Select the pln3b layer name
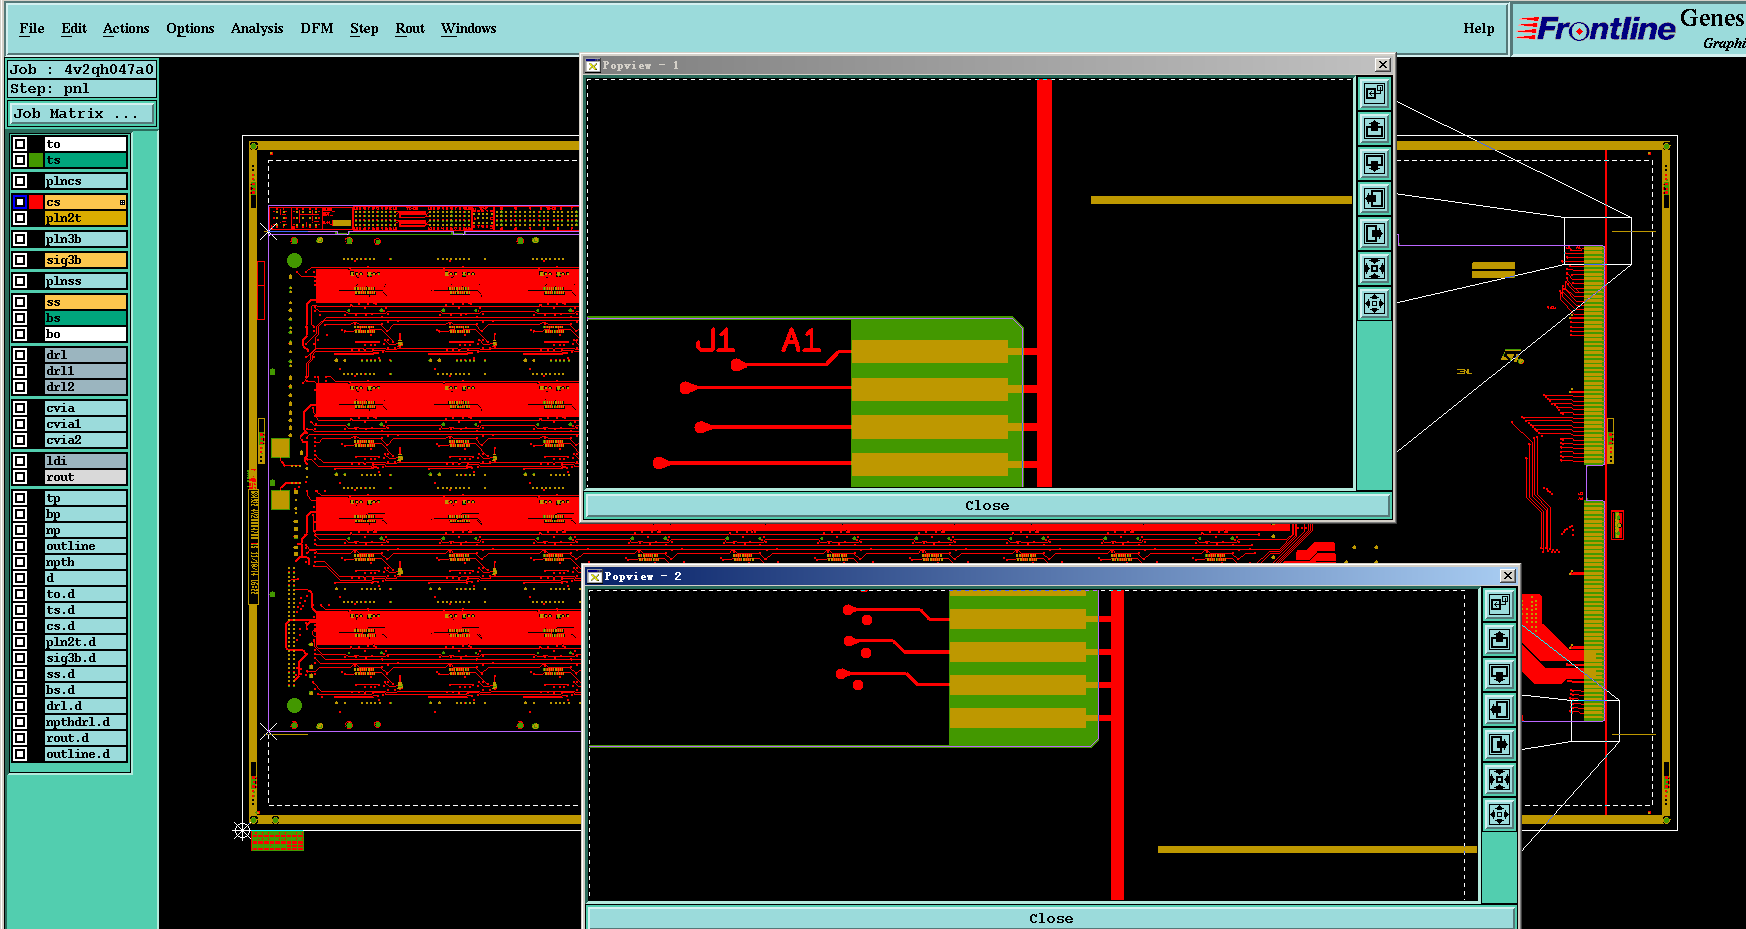The width and height of the screenshot is (1746, 929). 86,239
